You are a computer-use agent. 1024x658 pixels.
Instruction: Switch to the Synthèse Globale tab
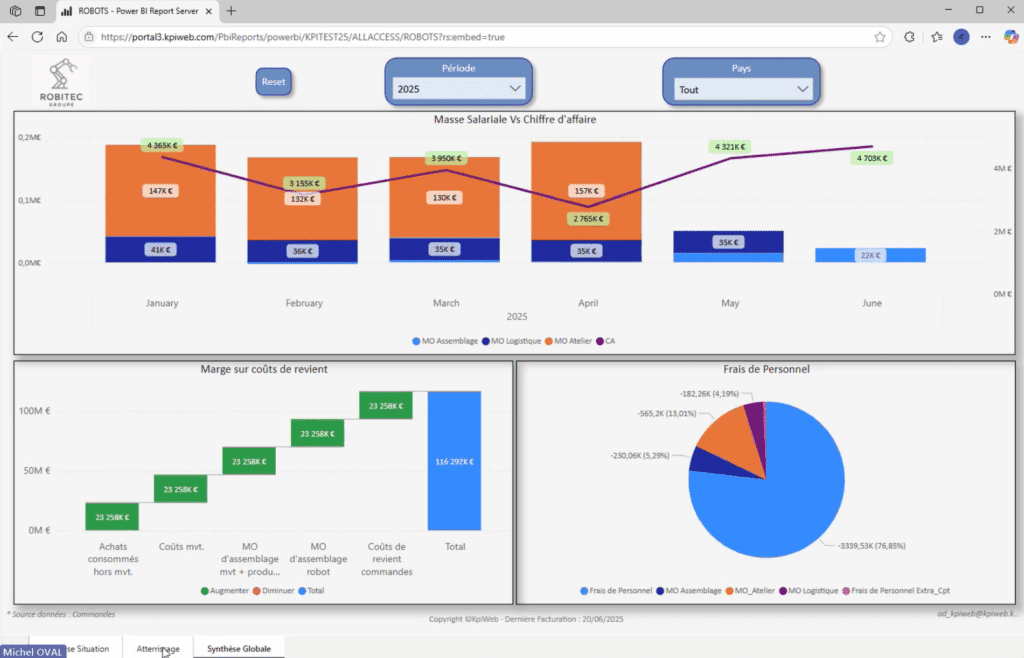point(238,648)
